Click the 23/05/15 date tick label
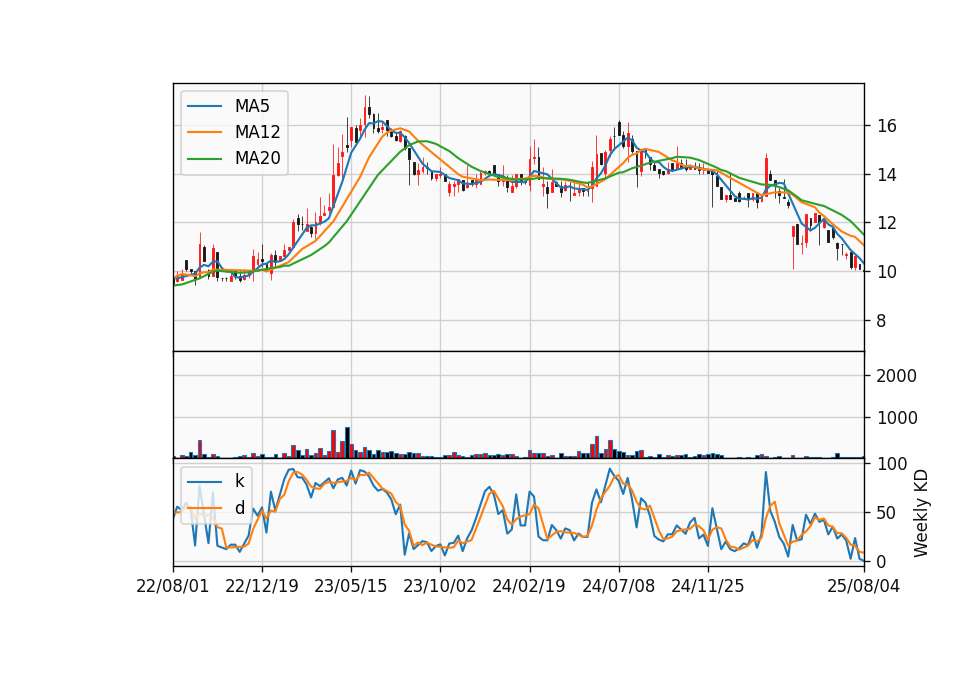This screenshot has width=960, height=690. point(351,586)
